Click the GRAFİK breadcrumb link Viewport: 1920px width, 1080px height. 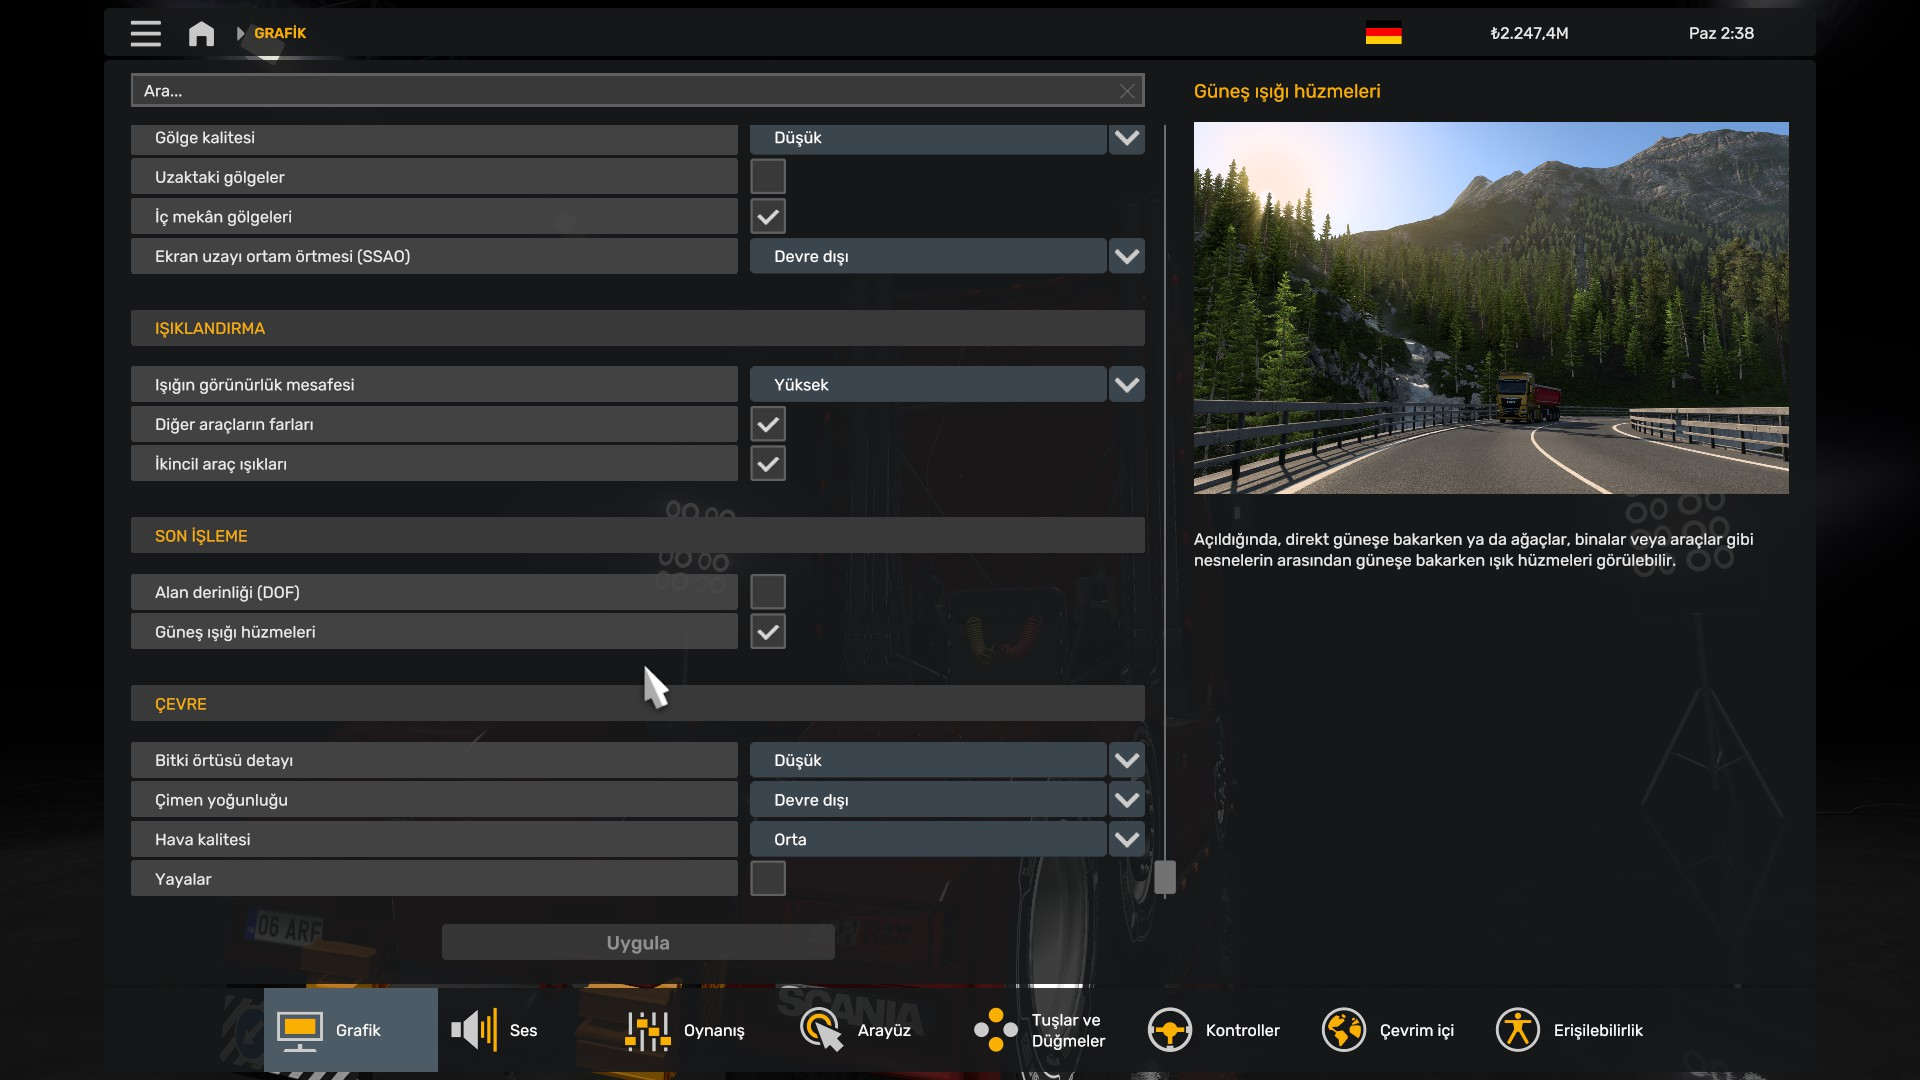click(280, 33)
